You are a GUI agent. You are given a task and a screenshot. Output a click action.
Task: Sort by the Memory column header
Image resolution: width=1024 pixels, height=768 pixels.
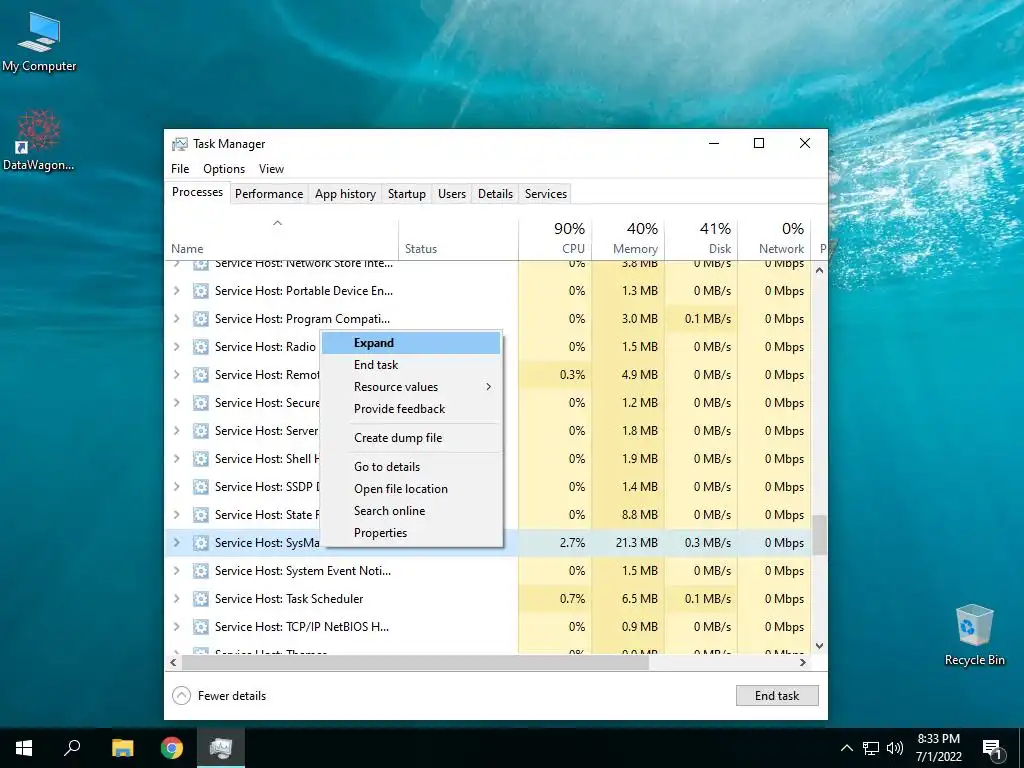click(628, 238)
